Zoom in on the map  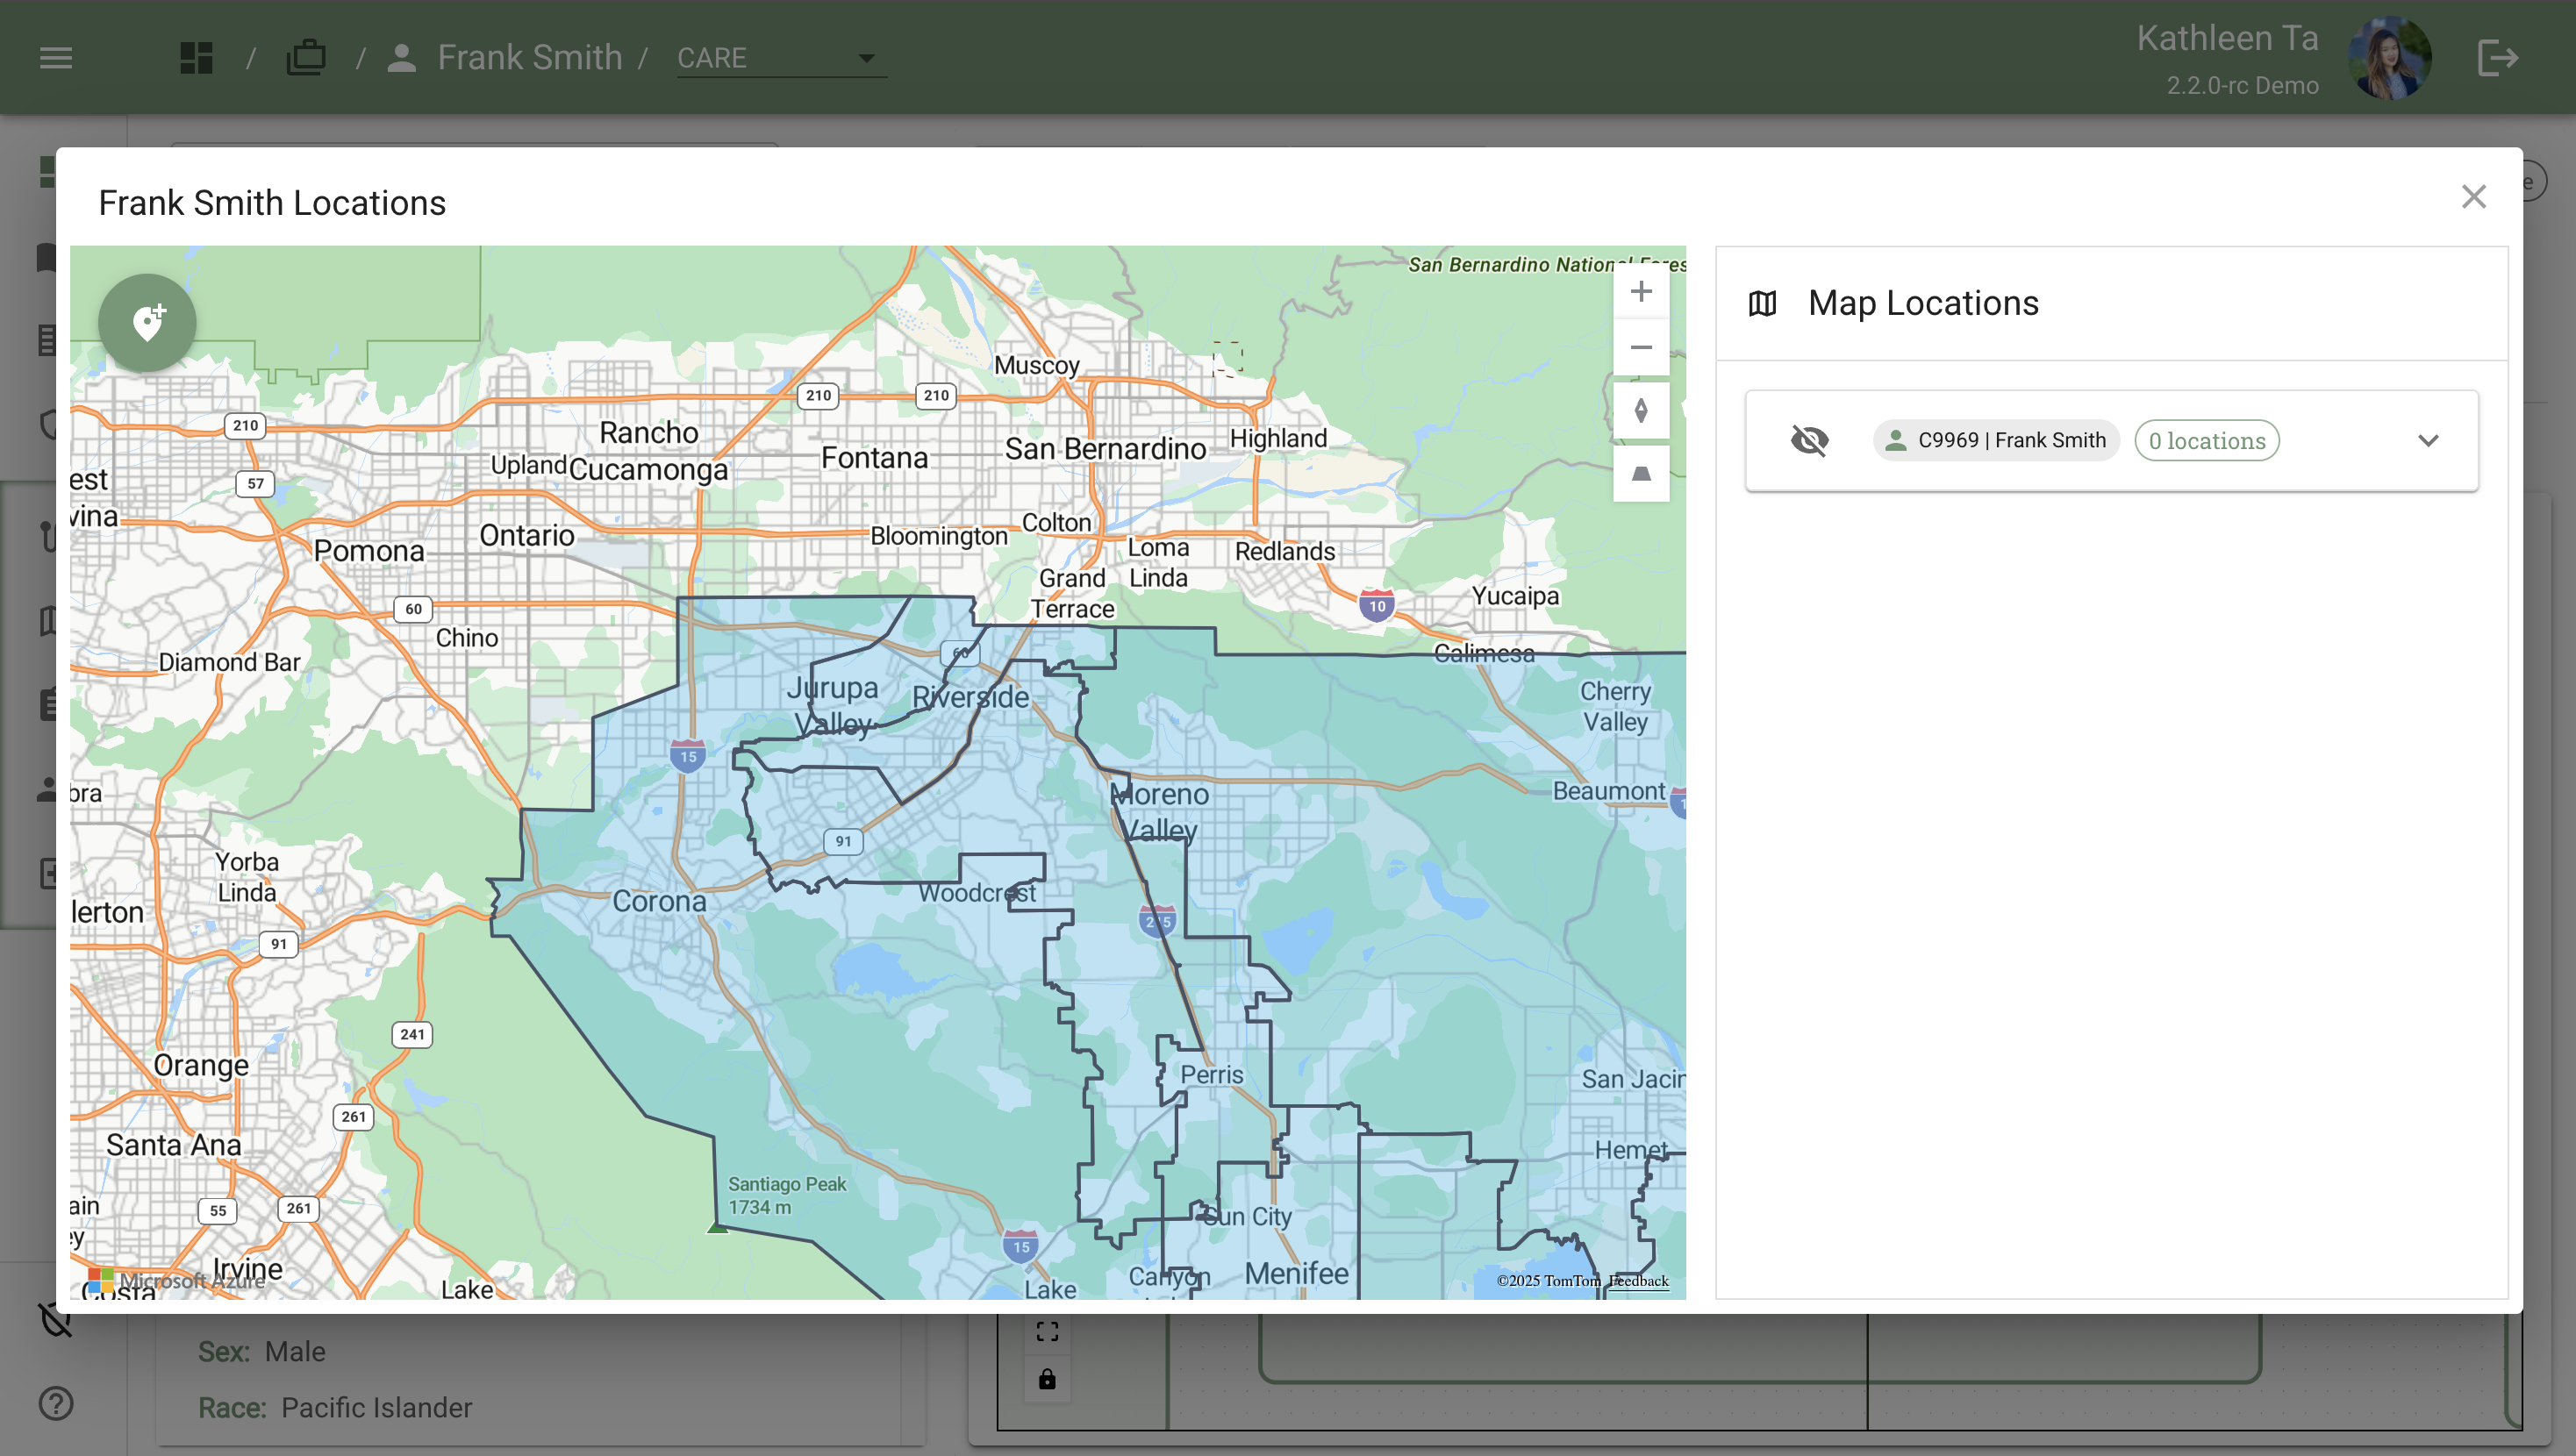pos(1640,291)
